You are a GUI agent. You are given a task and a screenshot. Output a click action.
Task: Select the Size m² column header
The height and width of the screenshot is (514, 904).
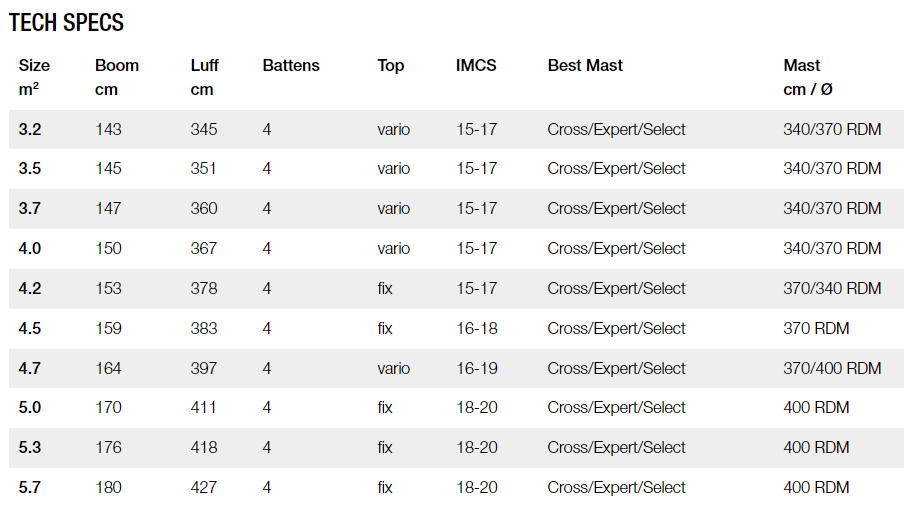34,77
